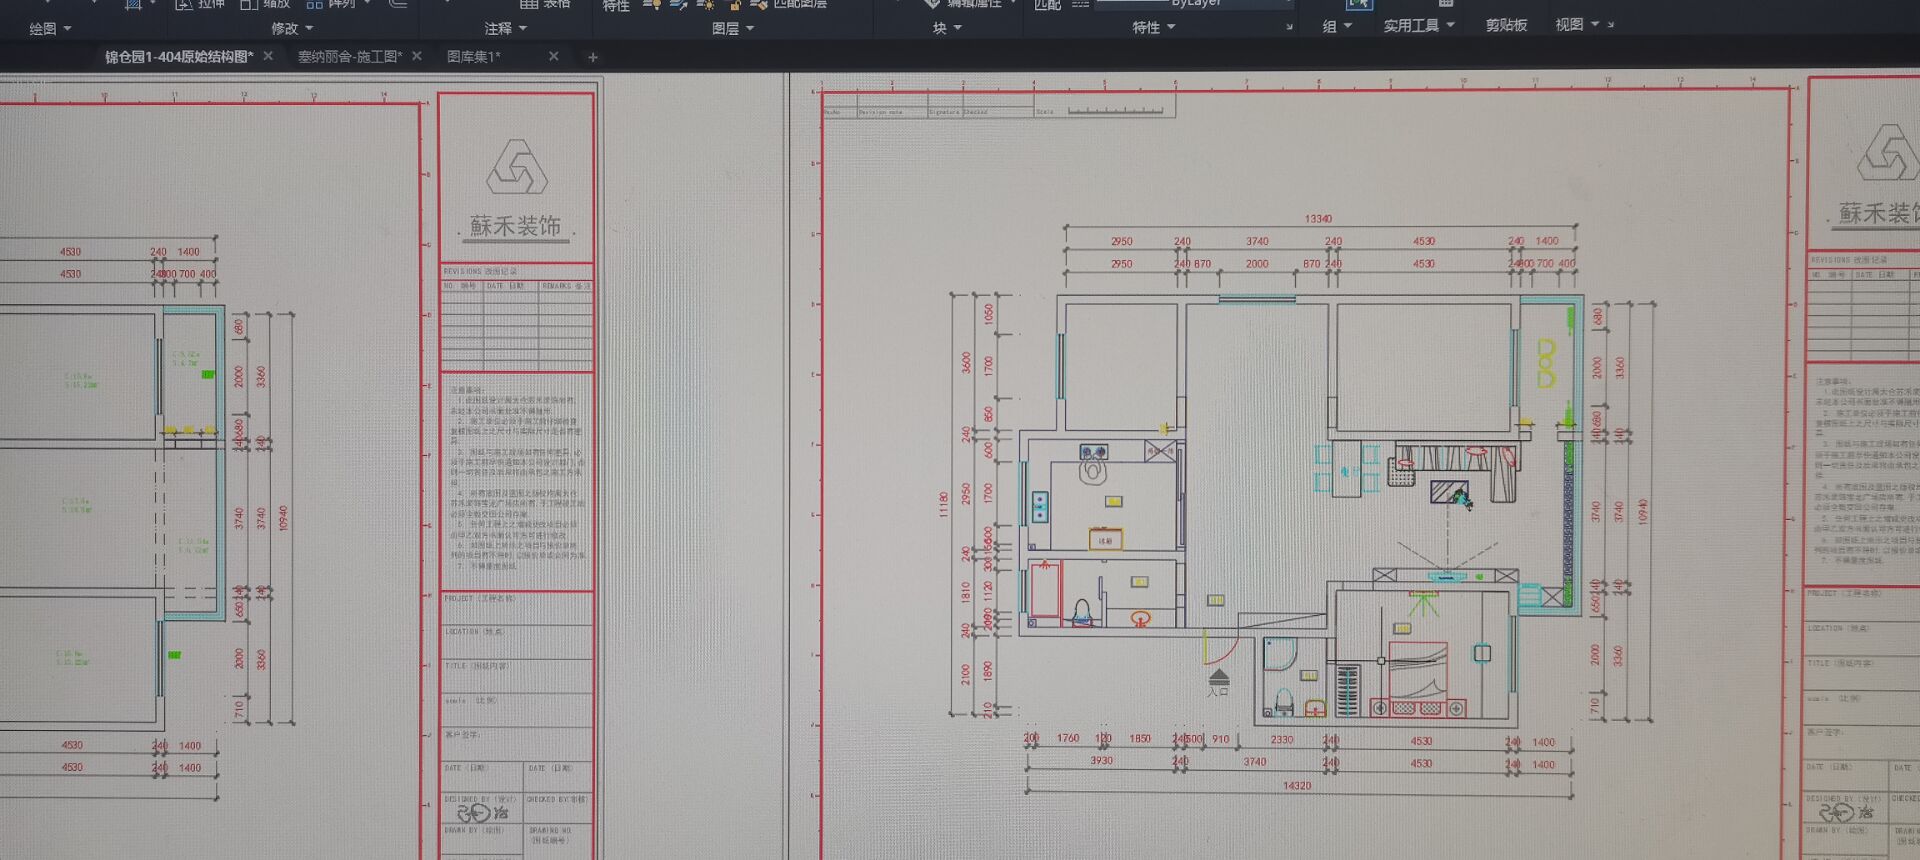Close the 图库集1 drawing tab
The height and width of the screenshot is (860, 1920).
click(554, 56)
